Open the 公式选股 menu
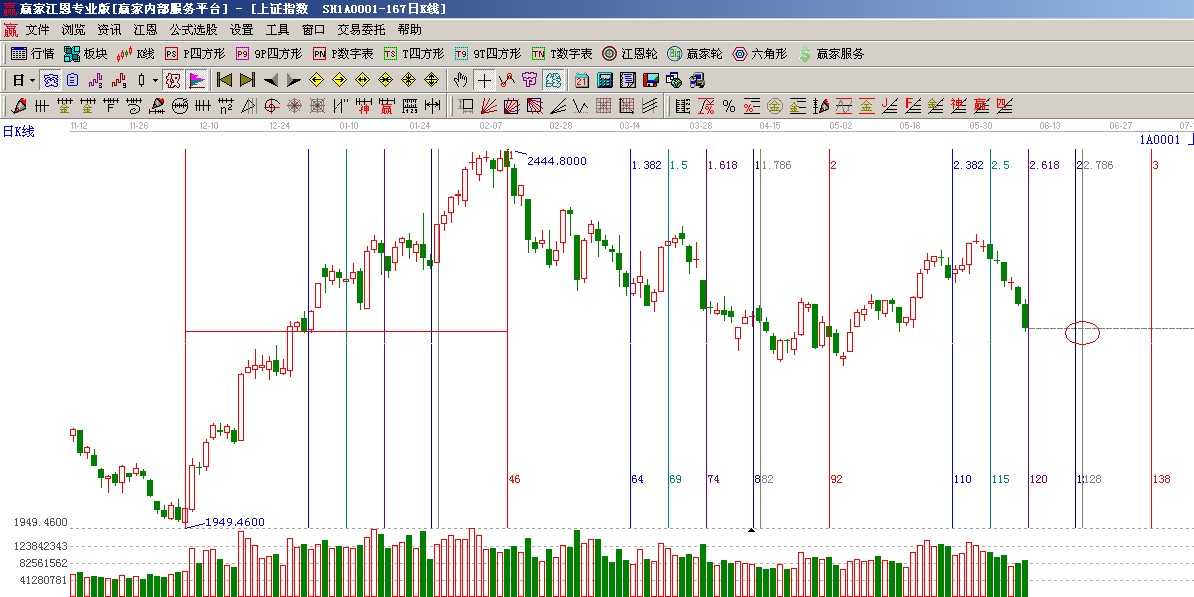The width and height of the screenshot is (1194, 597). pos(193,30)
